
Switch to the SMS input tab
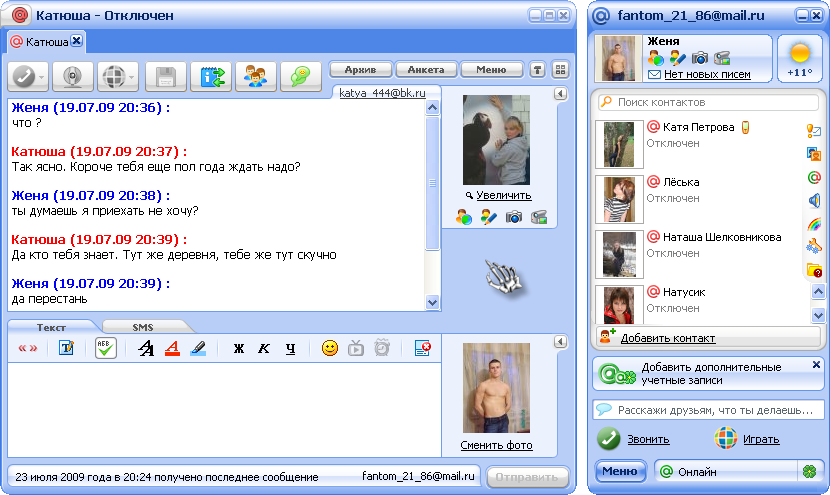[x=143, y=327]
